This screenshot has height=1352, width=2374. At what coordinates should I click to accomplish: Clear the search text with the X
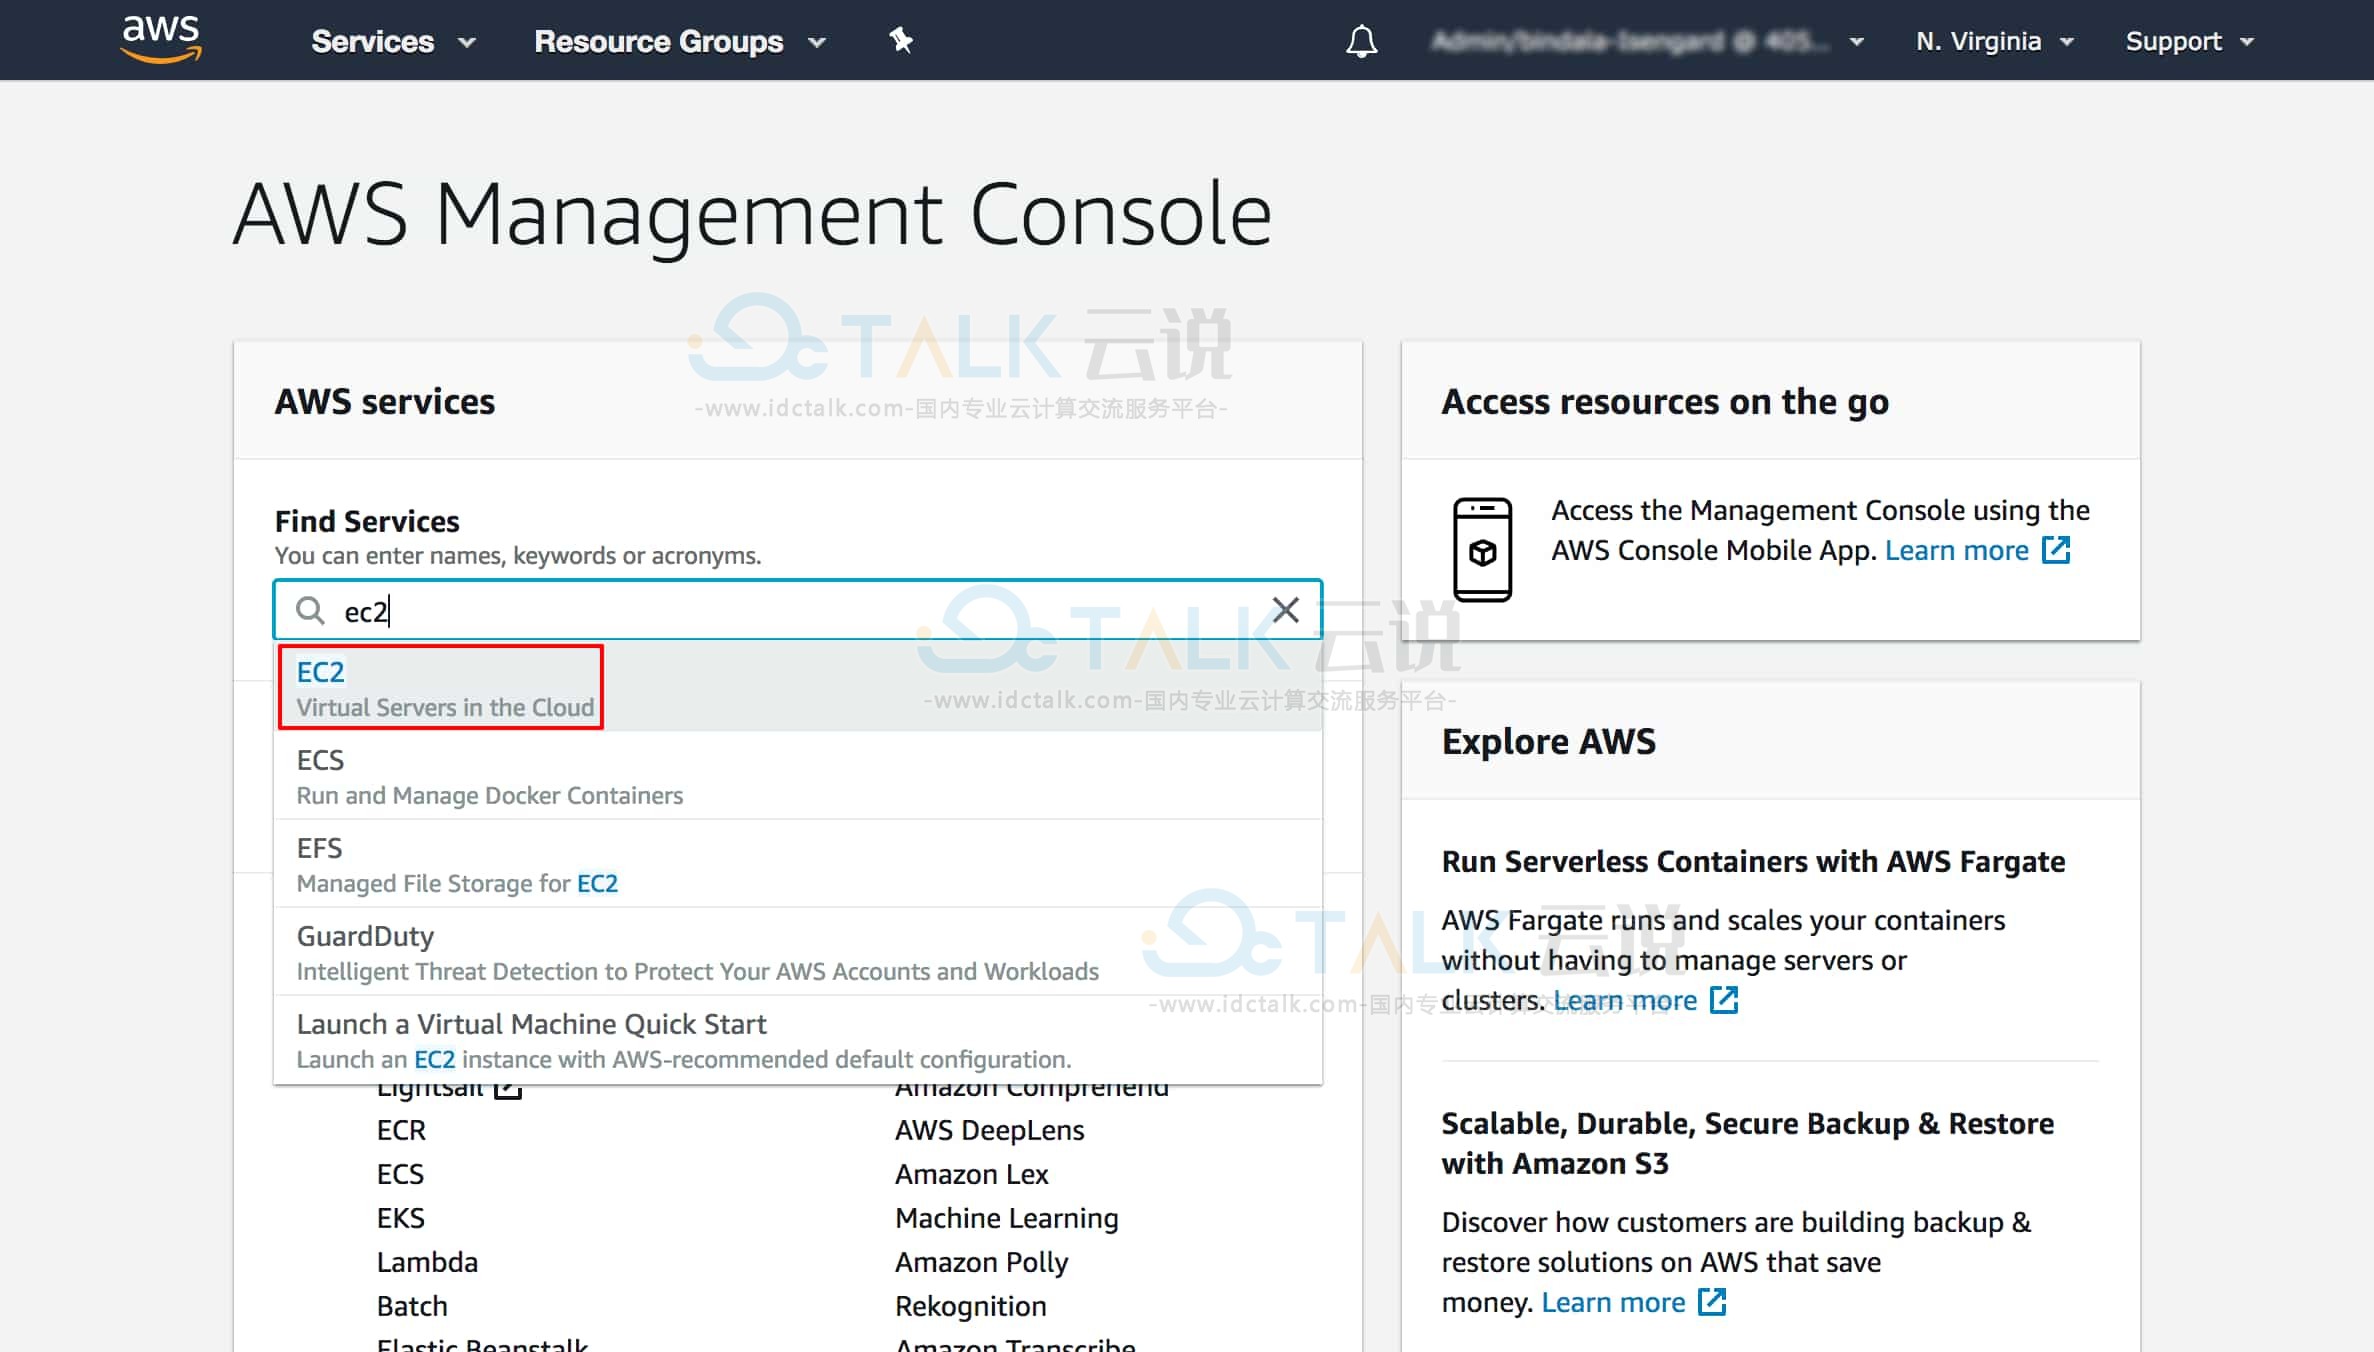tap(1285, 610)
